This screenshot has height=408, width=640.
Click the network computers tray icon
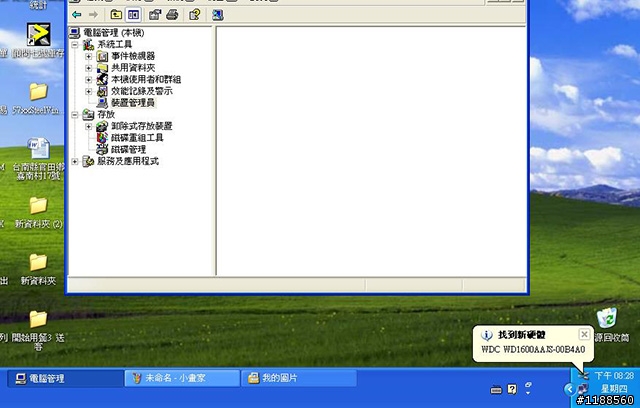click(x=583, y=389)
